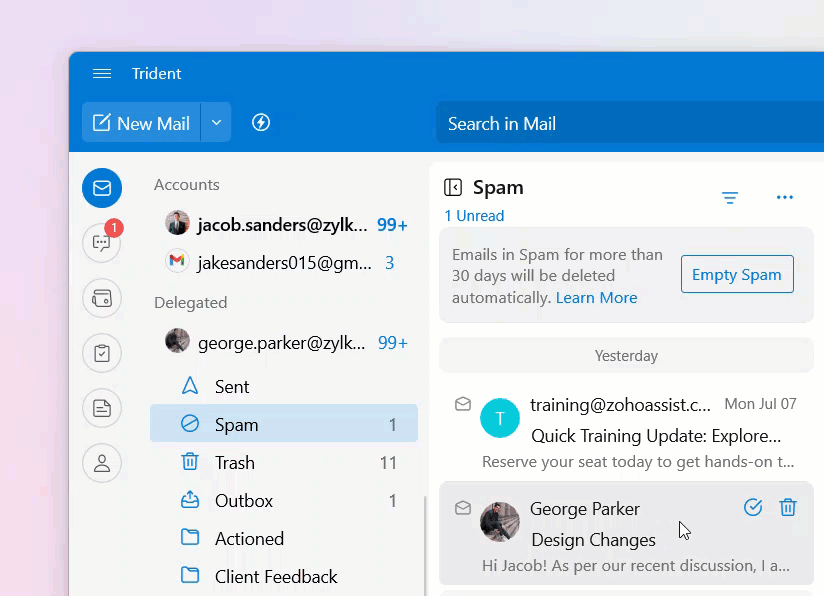Select the delegated george.parker@zylk... account
This screenshot has height=596, width=824.
tap(285, 342)
